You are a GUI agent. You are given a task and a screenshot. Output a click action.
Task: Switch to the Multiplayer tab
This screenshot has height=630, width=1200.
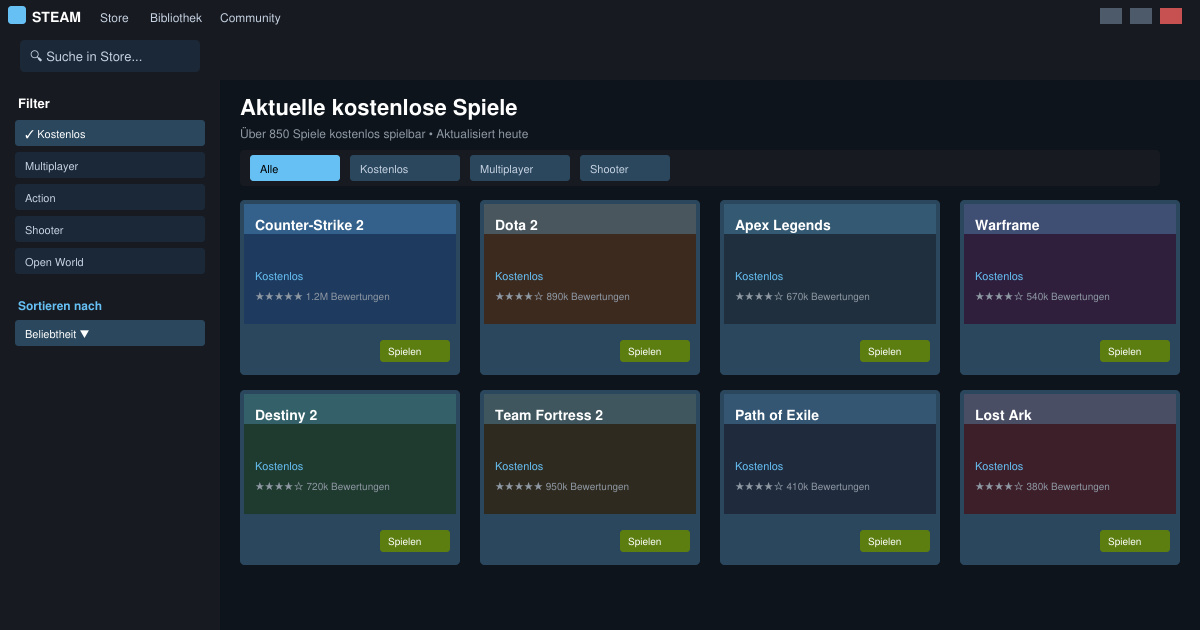520,168
